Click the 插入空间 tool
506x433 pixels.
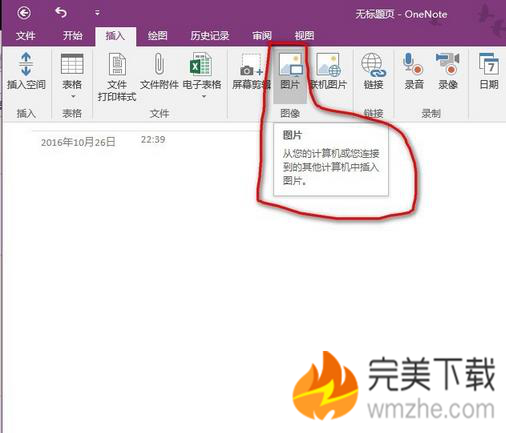click(26, 71)
